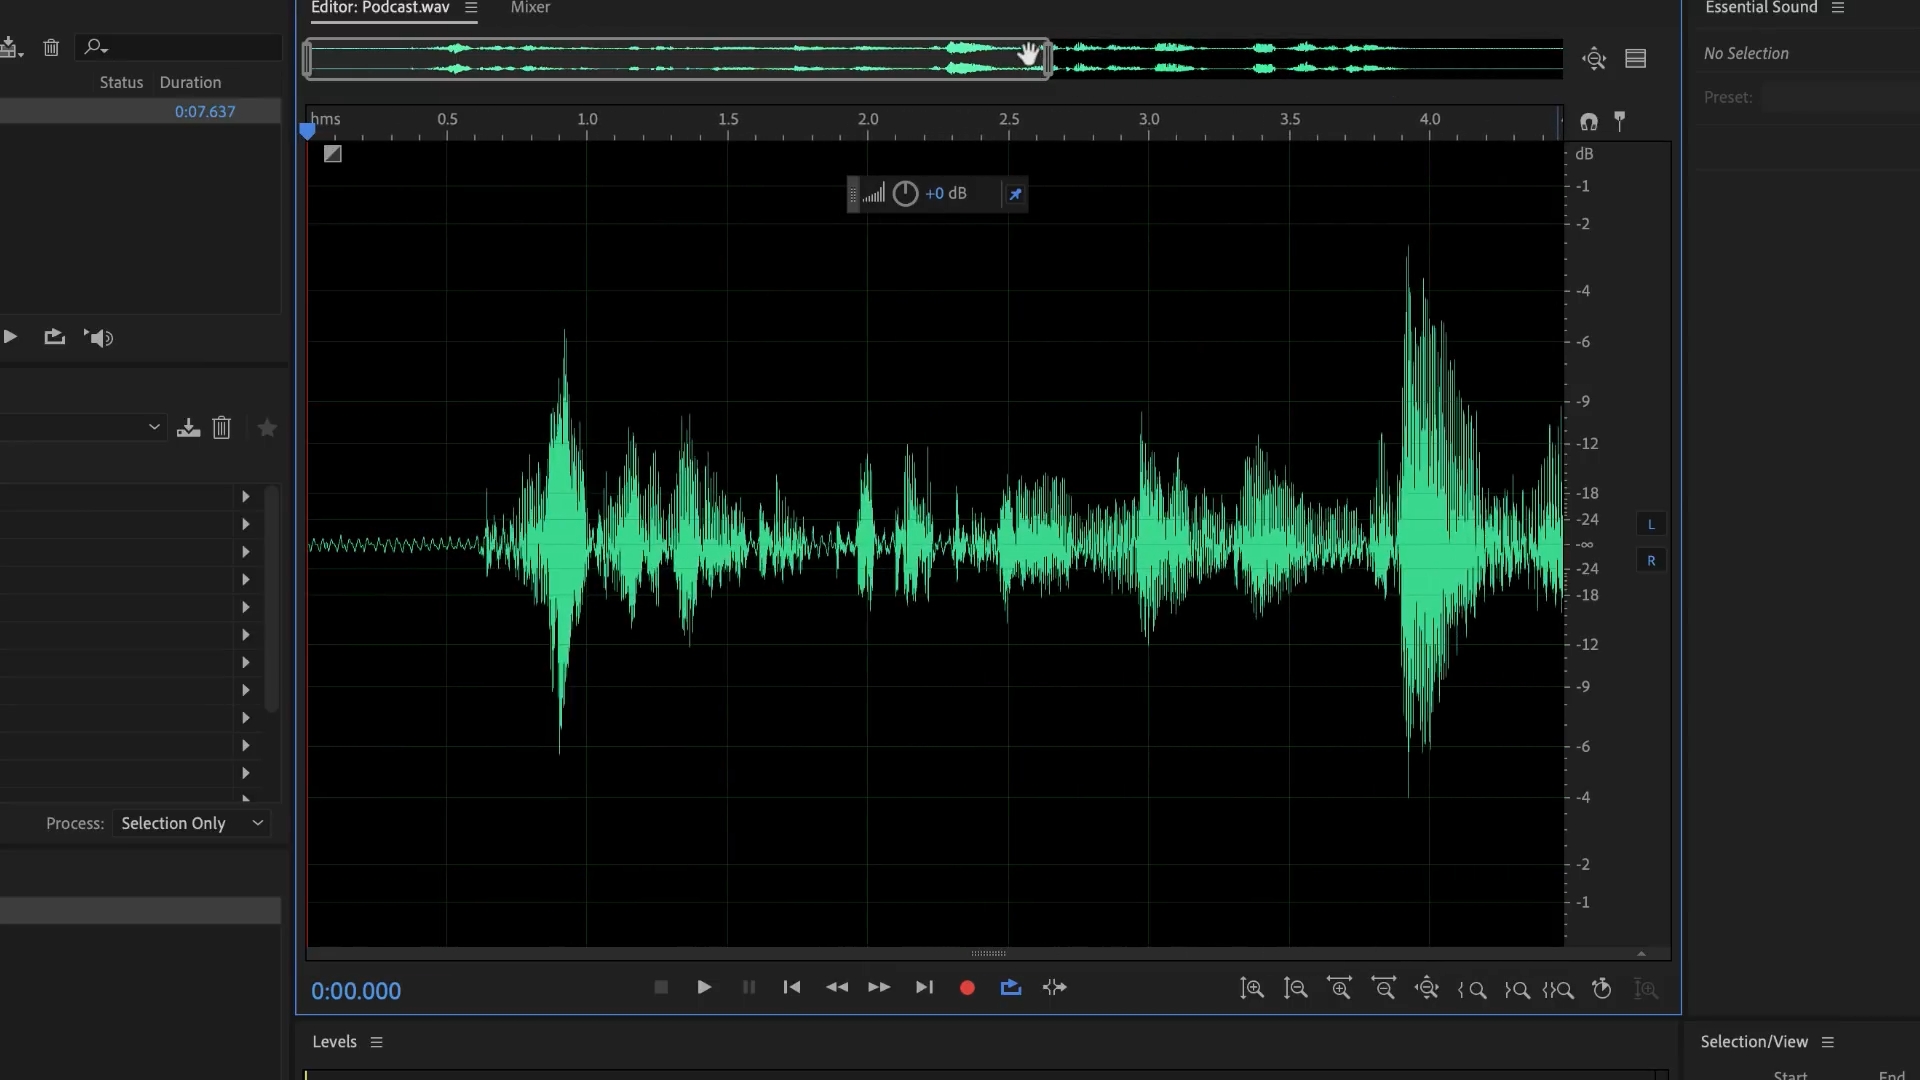
Task: Click the 0:00.000 timecode display
Action: [356, 991]
